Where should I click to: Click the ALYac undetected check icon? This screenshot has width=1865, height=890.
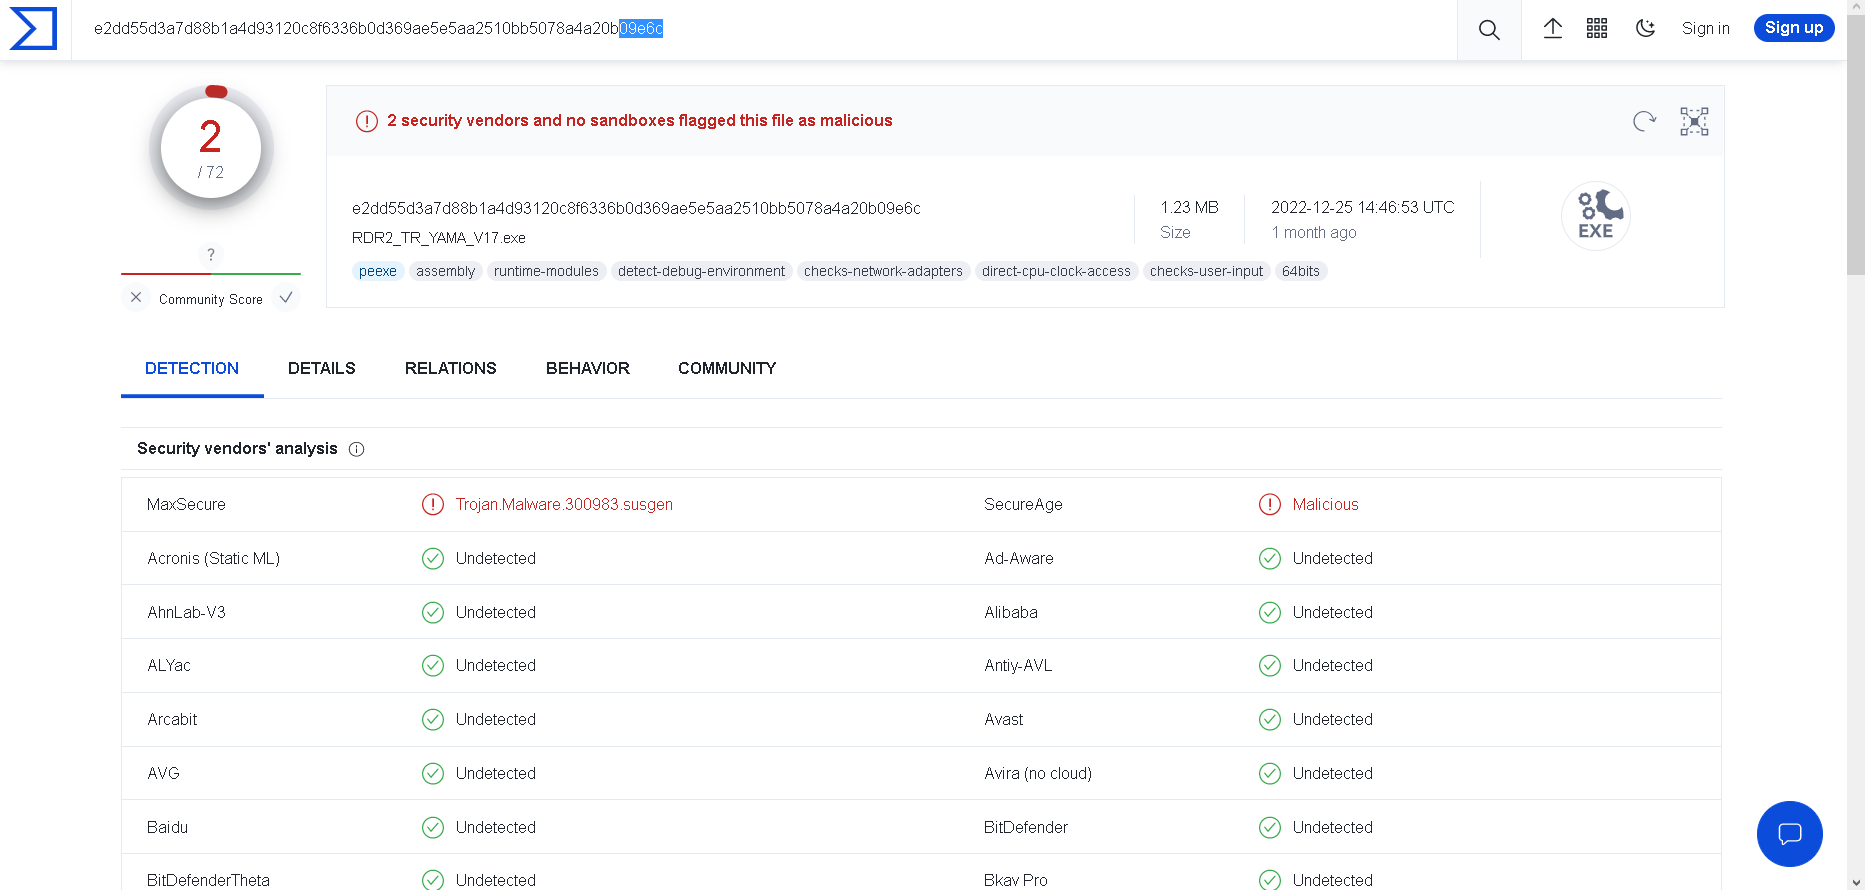pyautogui.click(x=433, y=665)
